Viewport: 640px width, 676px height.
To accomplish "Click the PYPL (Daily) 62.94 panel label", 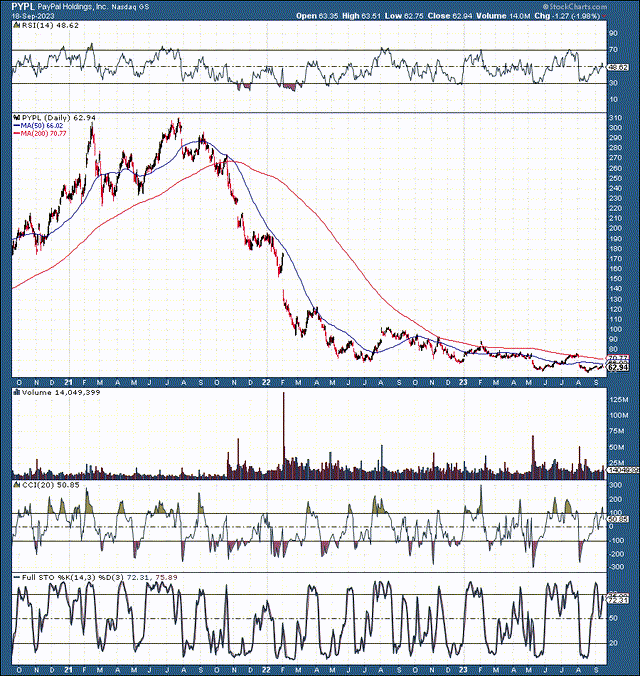I will [59, 117].
